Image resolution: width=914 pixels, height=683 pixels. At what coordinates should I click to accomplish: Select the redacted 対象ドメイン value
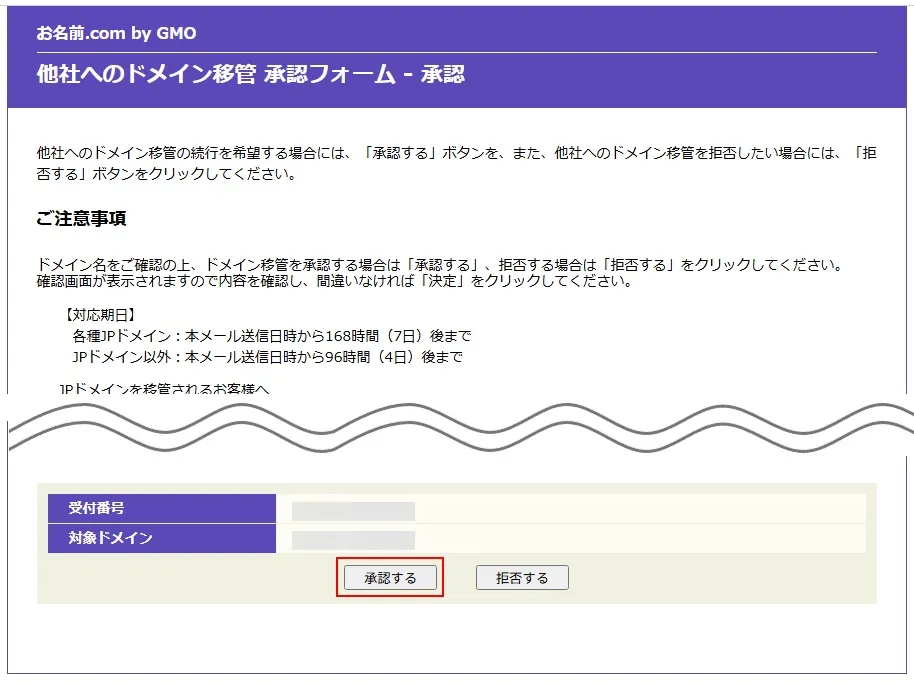tap(353, 540)
